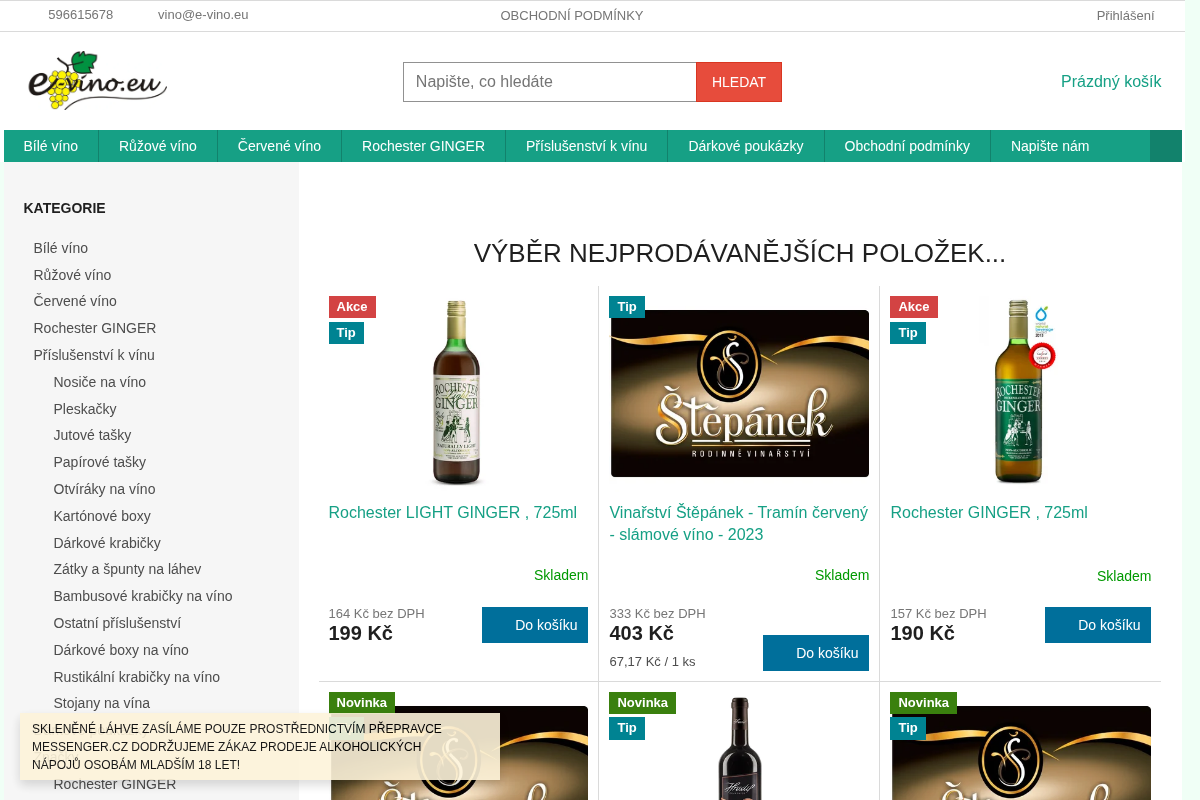The width and height of the screenshot is (1200, 800).
Task: Open the Prázdný košík cart link
Action: (1111, 82)
